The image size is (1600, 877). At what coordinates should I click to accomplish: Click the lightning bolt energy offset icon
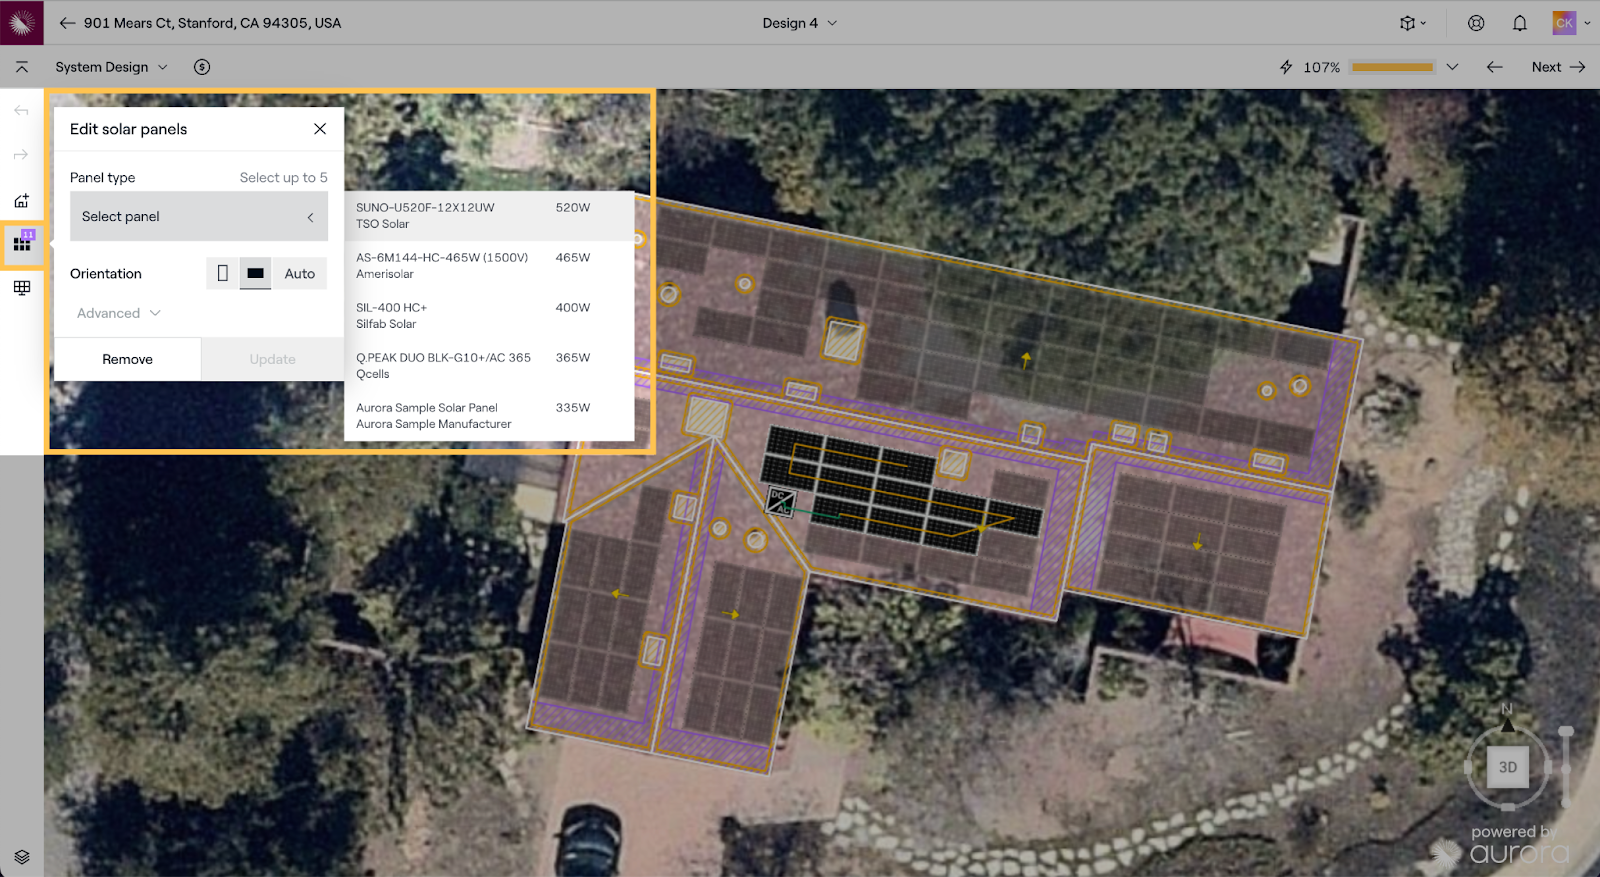(1286, 67)
